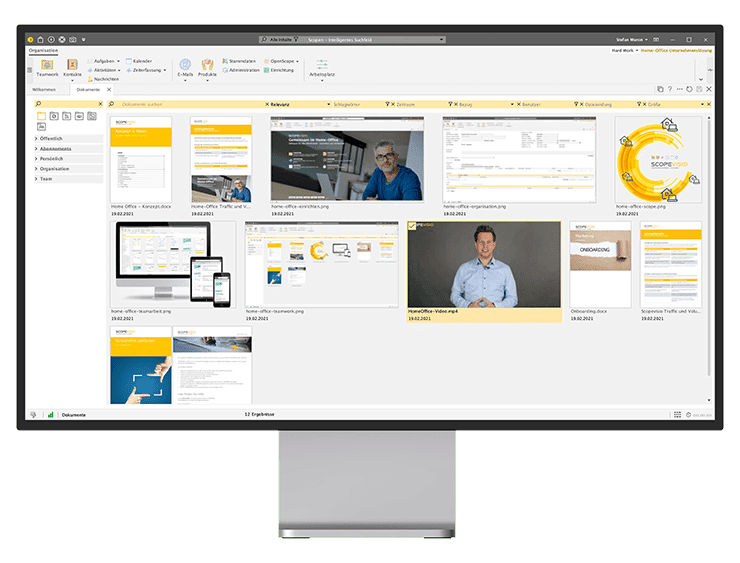Click the yellow Scopevisio logo icon
740x563 pixels.
30,40
